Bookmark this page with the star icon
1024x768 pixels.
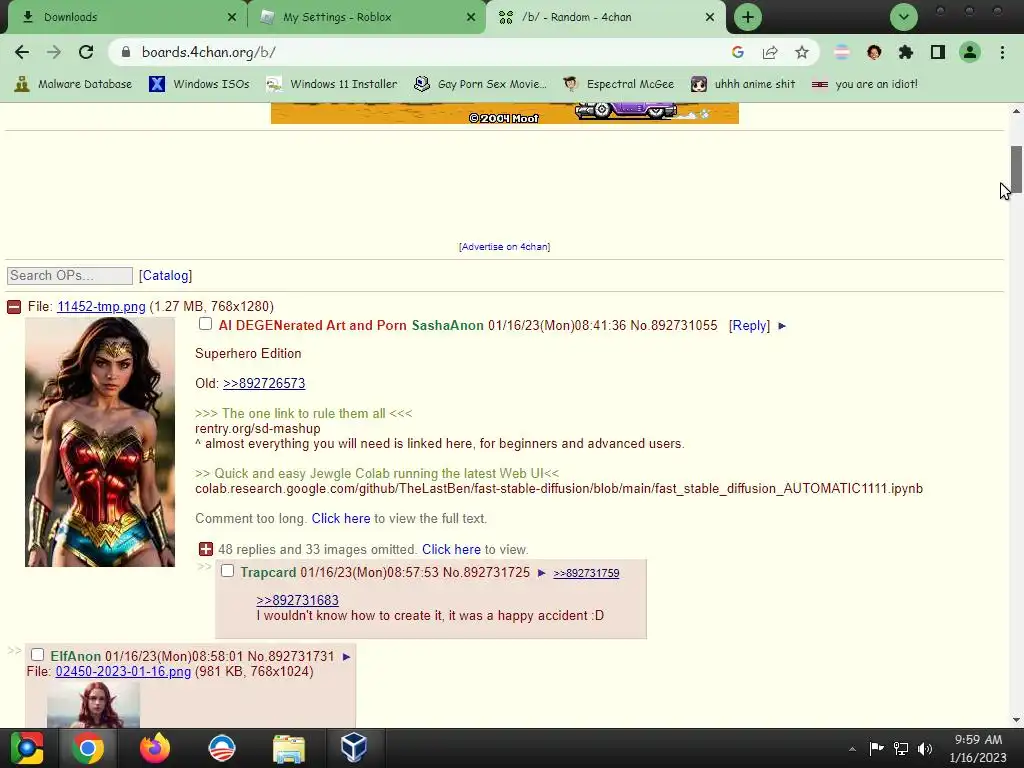(x=802, y=52)
